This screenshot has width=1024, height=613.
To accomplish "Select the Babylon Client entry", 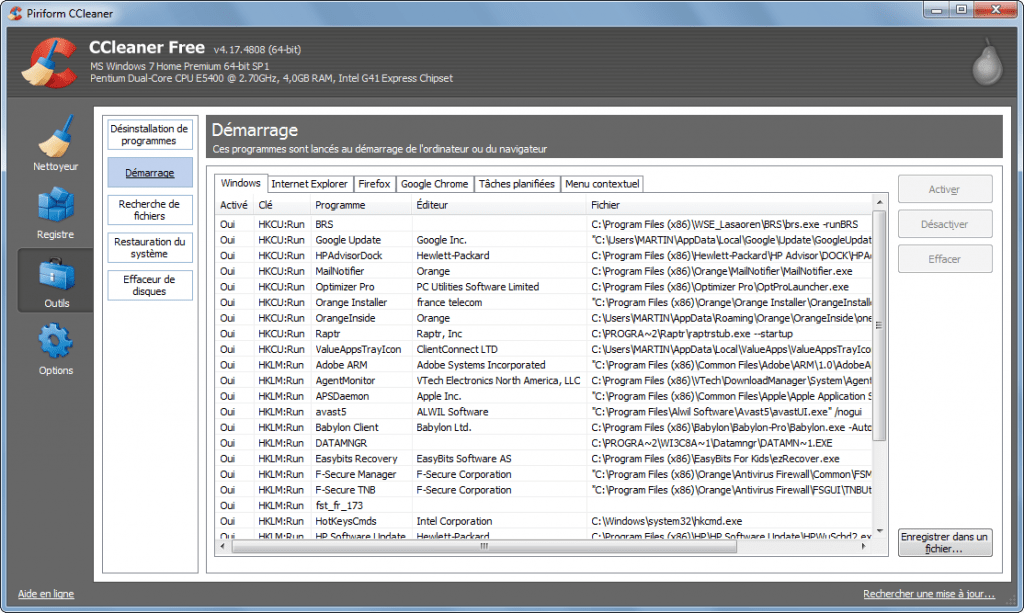I will [x=544, y=428].
